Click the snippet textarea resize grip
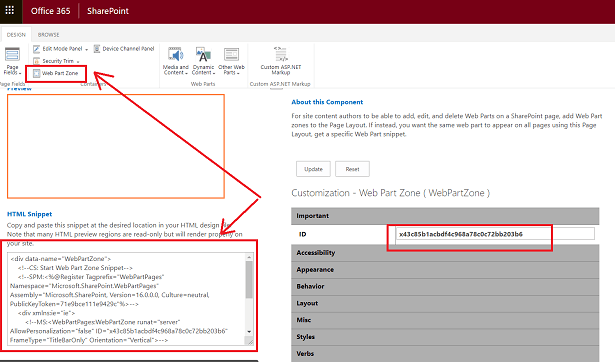The height and width of the screenshot is (362, 615). 250,342
